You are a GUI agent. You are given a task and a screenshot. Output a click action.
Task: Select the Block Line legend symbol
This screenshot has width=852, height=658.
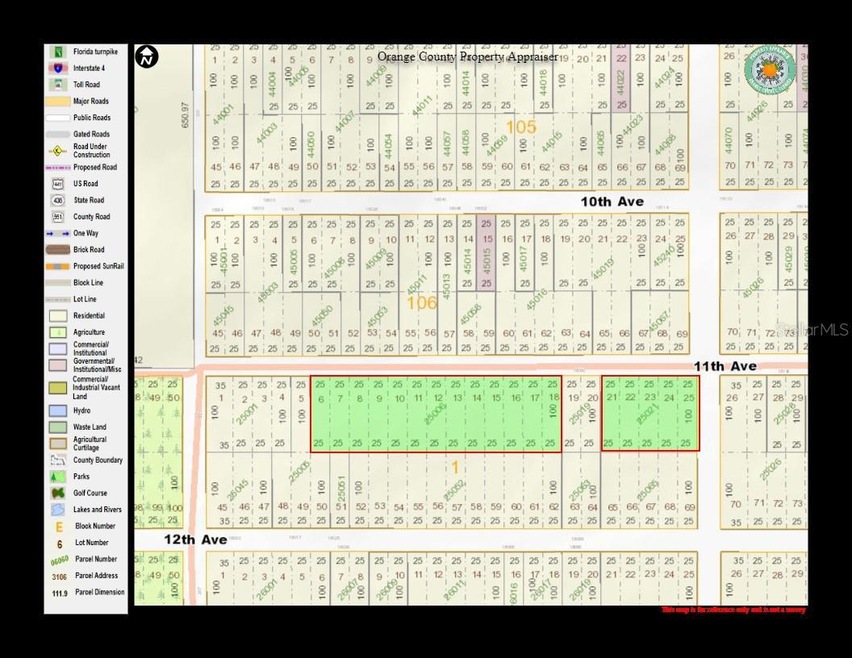pos(58,283)
